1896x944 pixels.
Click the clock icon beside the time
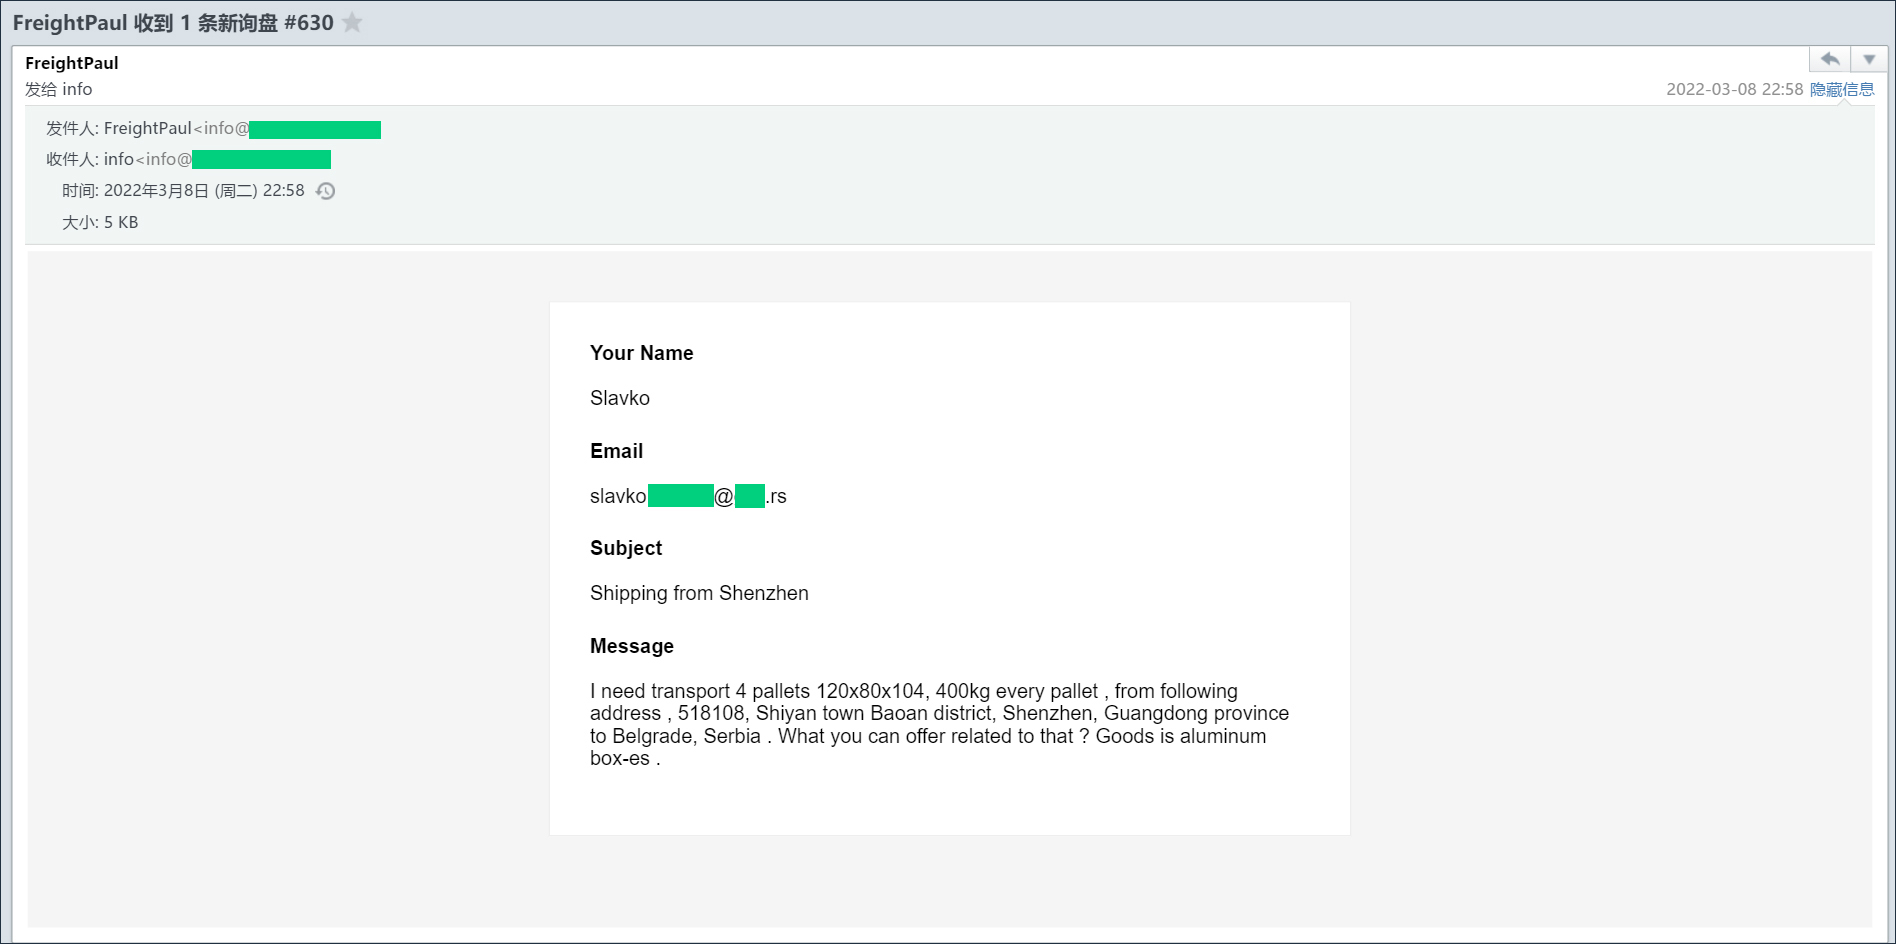[x=326, y=191]
